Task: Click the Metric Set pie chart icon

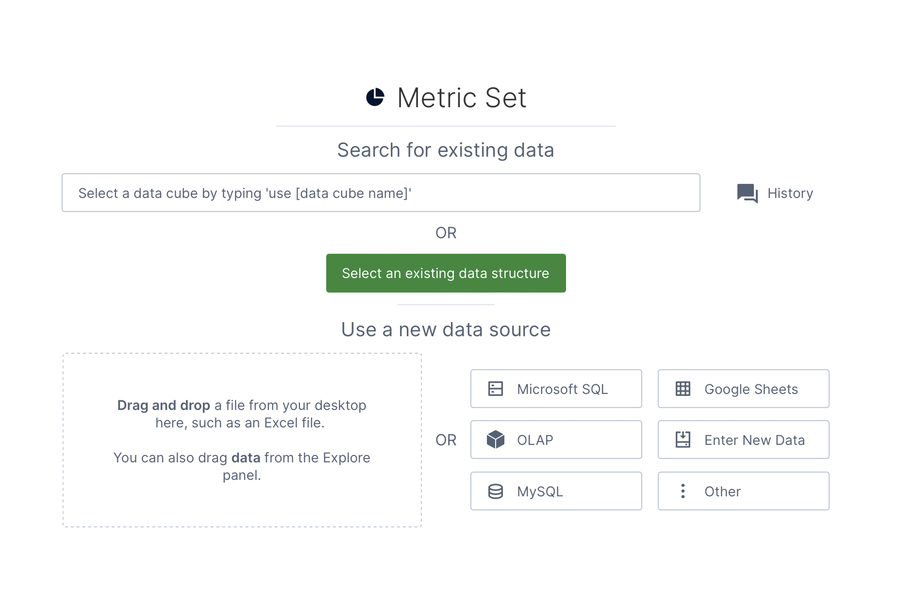Action: pyautogui.click(x=374, y=96)
